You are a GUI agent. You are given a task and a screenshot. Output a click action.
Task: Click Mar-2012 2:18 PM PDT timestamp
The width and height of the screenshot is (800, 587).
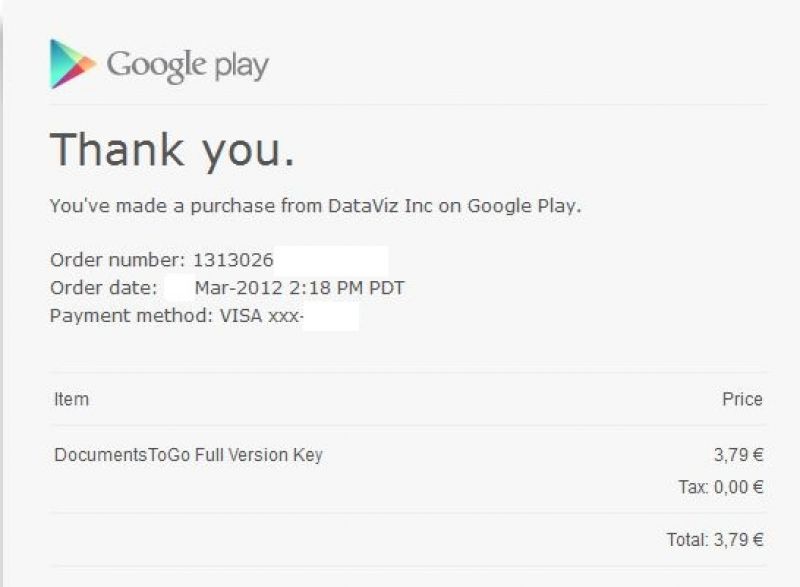coord(299,288)
